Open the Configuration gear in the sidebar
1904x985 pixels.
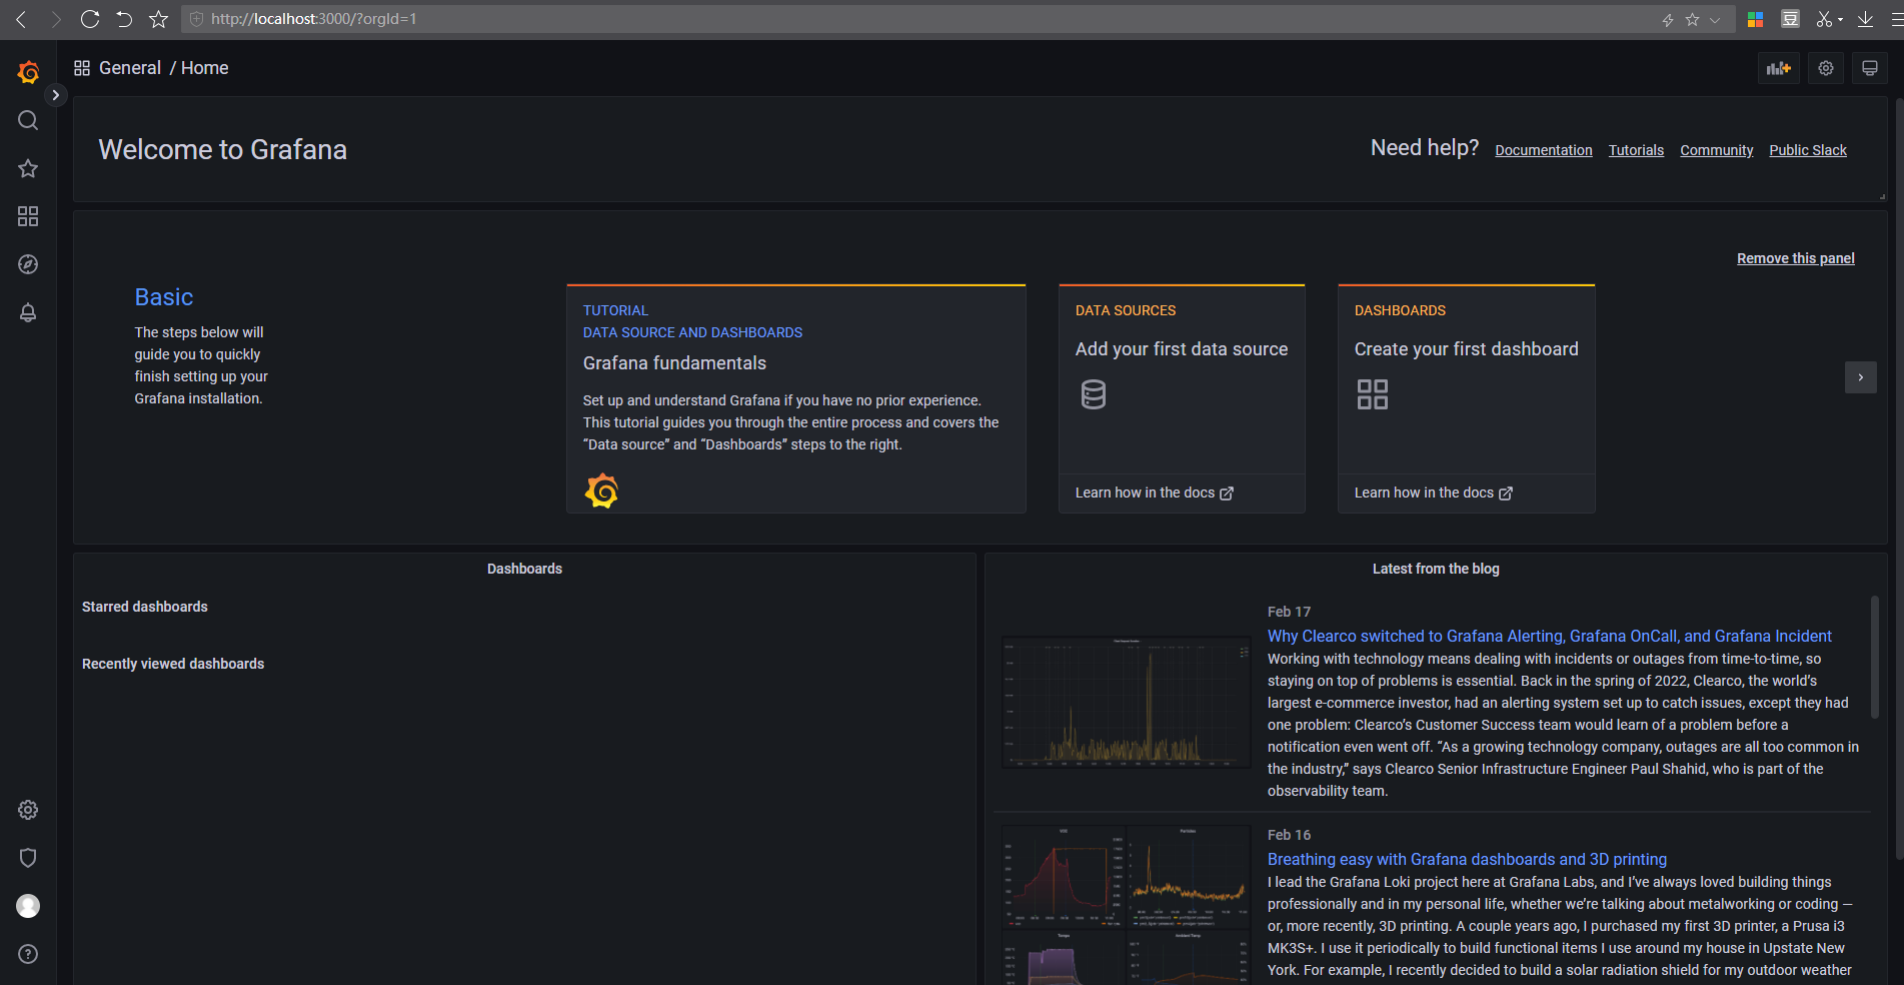coord(28,810)
